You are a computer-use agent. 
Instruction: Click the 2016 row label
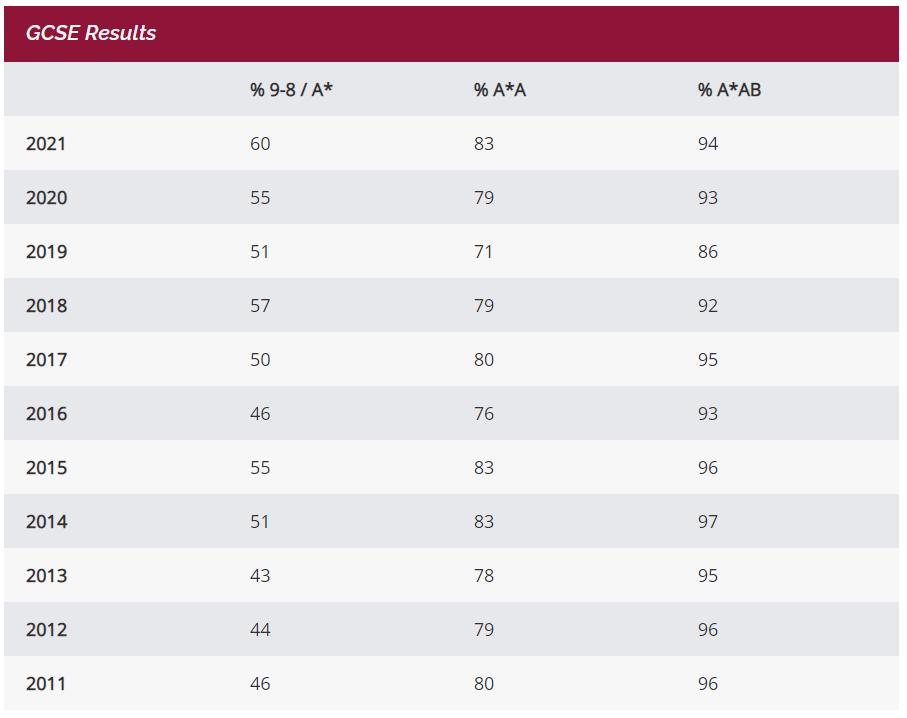[x=46, y=414]
